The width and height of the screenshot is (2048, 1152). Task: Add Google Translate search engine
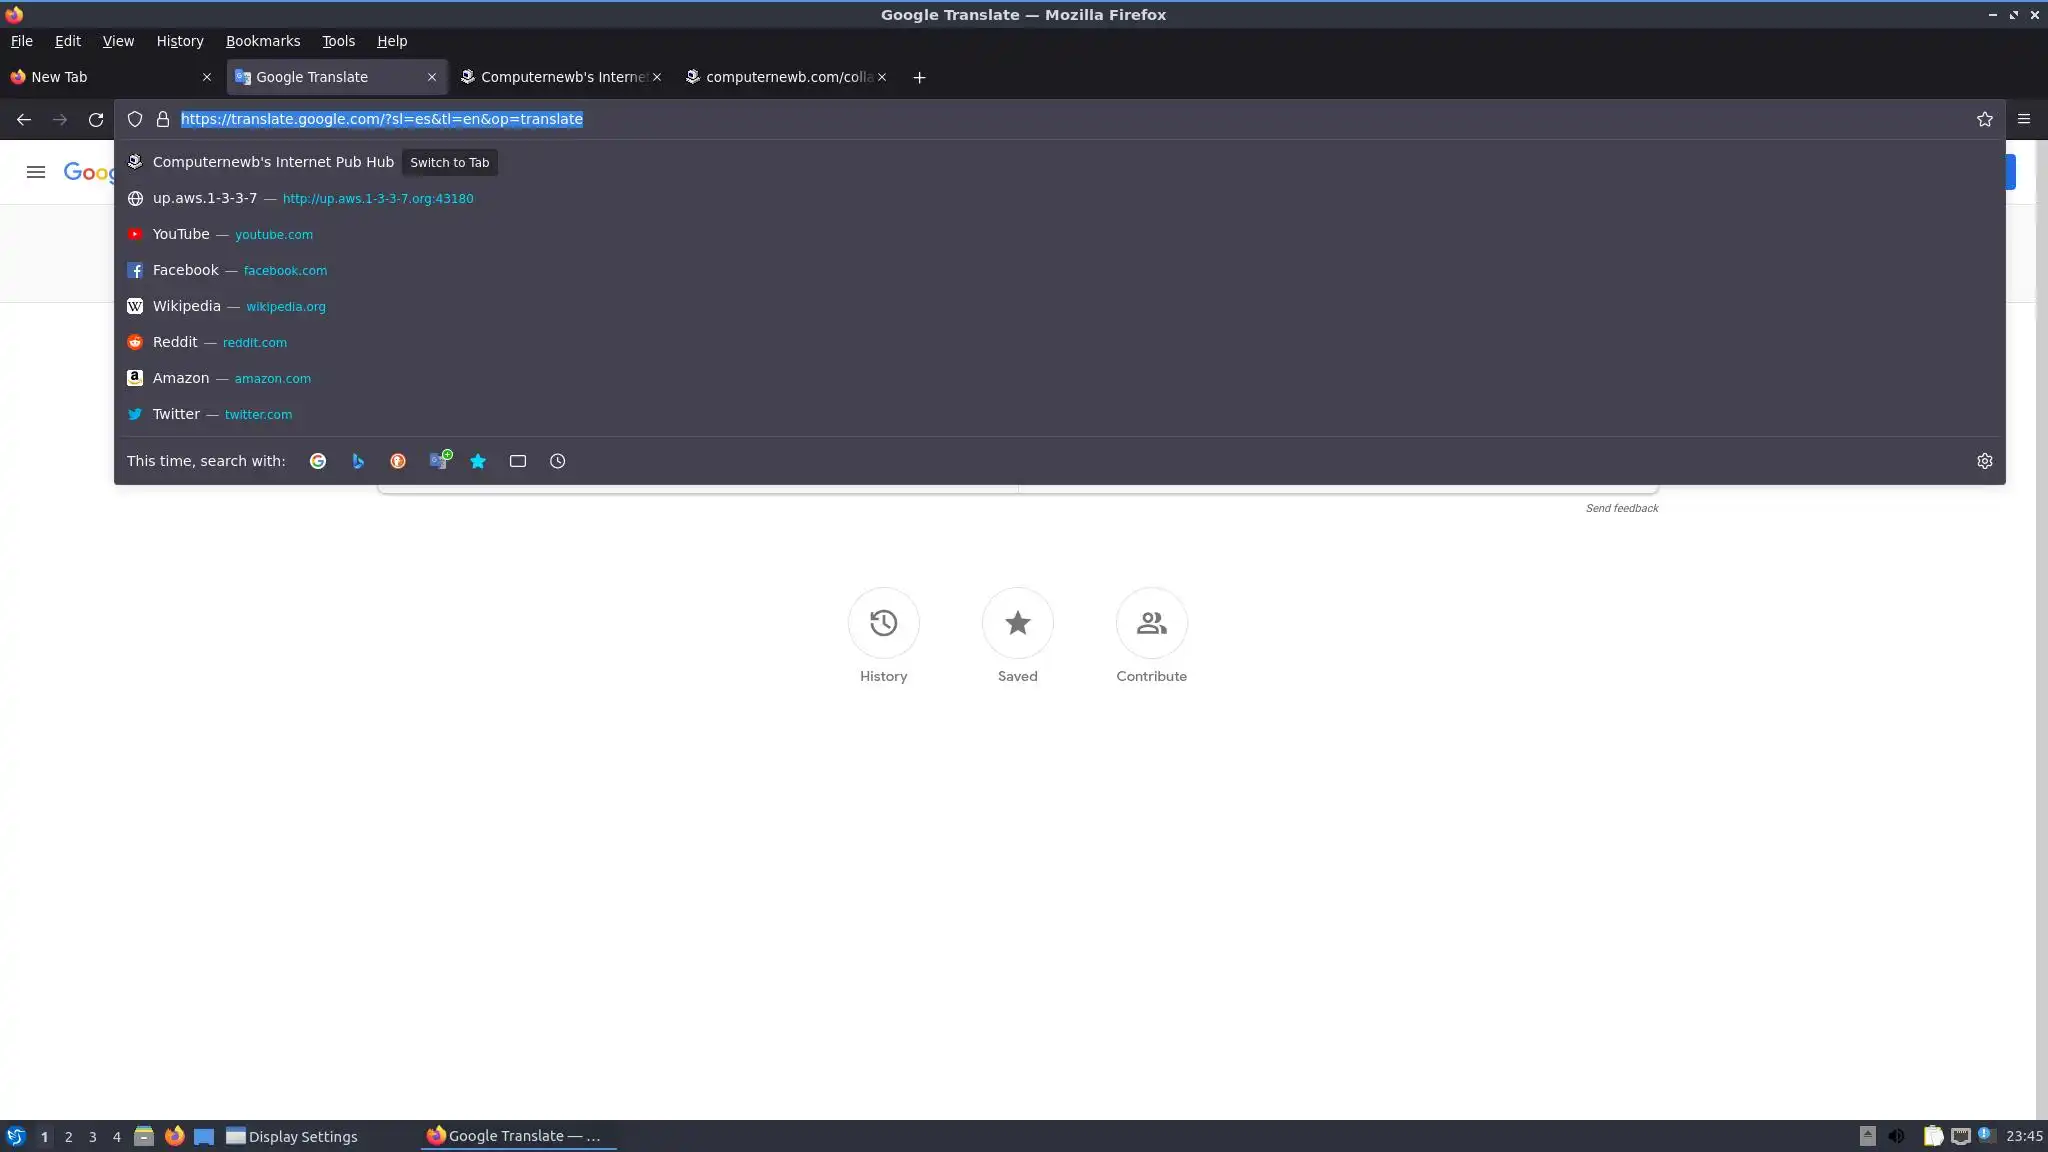click(x=439, y=461)
